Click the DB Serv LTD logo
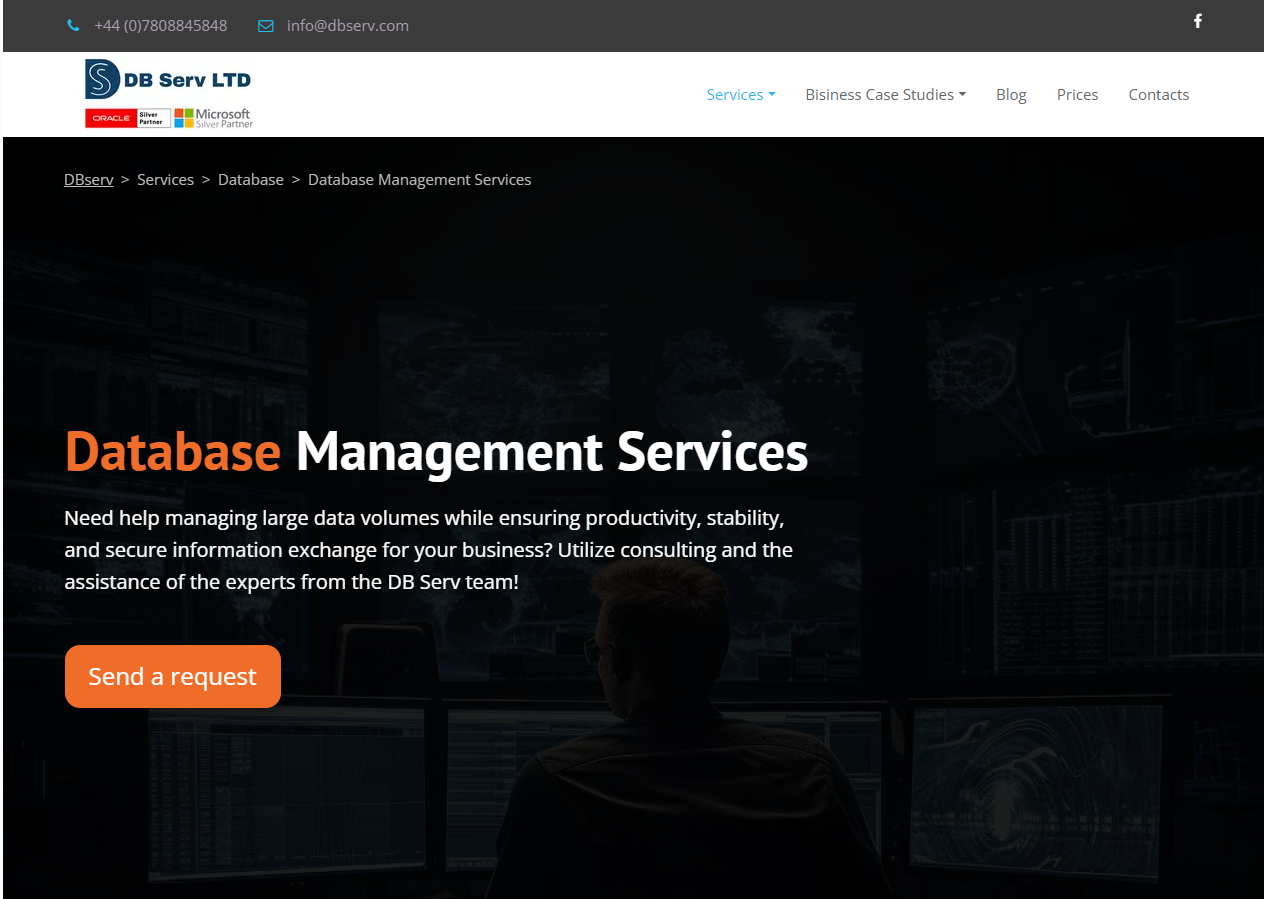 (168, 79)
